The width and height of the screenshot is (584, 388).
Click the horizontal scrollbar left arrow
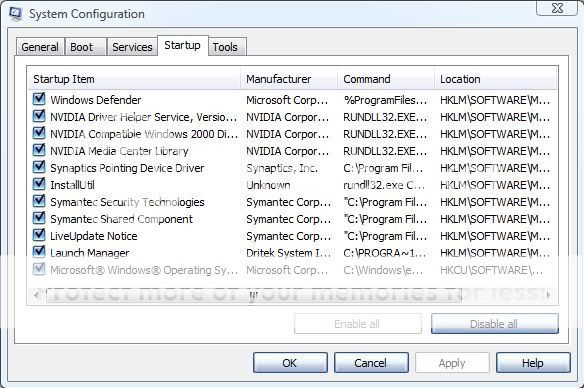click(x=36, y=295)
